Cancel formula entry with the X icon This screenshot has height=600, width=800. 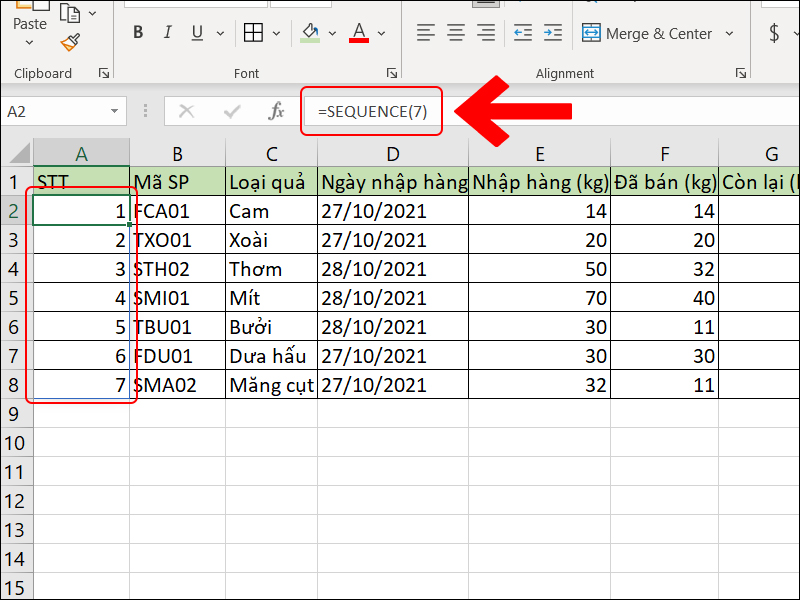point(185,110)
